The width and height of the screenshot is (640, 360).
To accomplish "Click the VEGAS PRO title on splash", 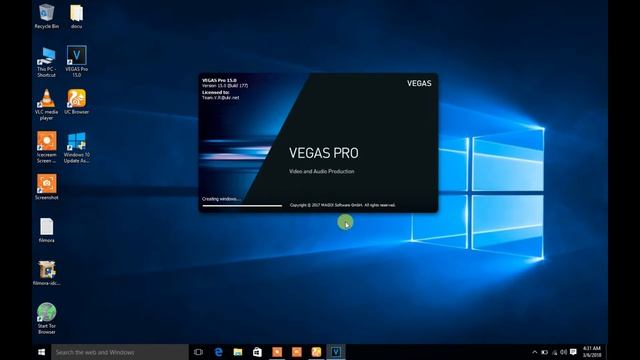I will (x=324, y=153).
